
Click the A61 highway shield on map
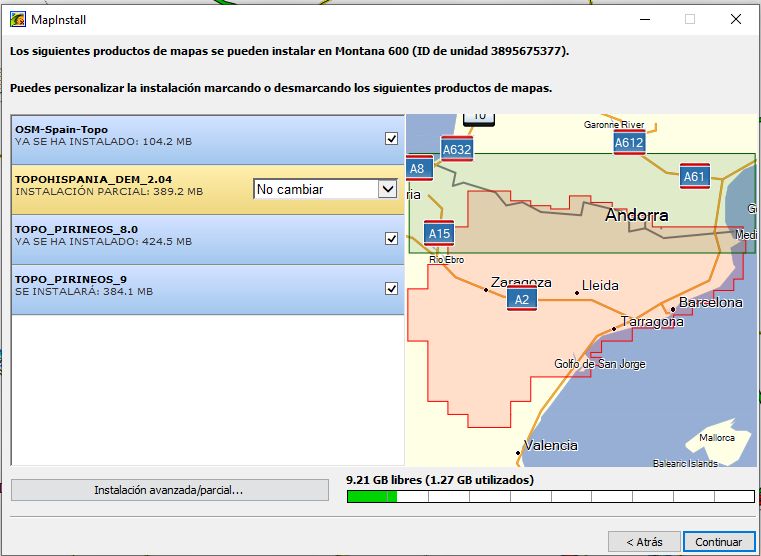695,177
